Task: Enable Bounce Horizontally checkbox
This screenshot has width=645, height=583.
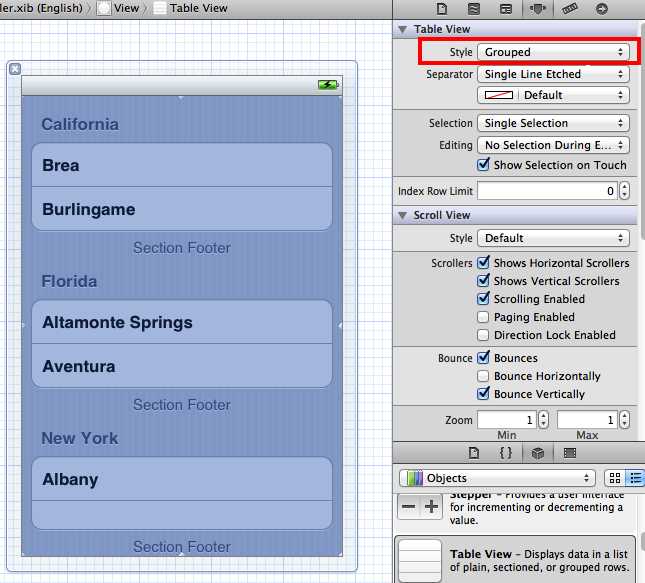Action: coord(483,376)
